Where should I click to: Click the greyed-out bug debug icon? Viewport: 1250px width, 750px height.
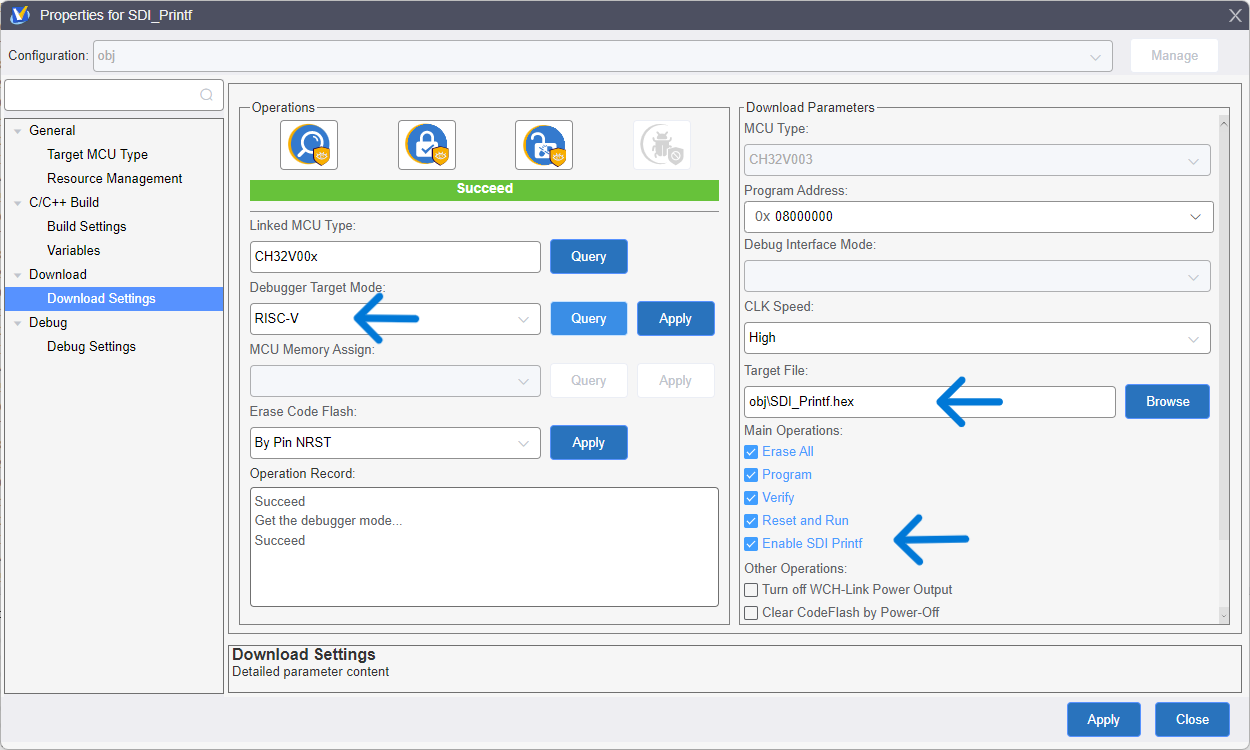coord(661,145)
